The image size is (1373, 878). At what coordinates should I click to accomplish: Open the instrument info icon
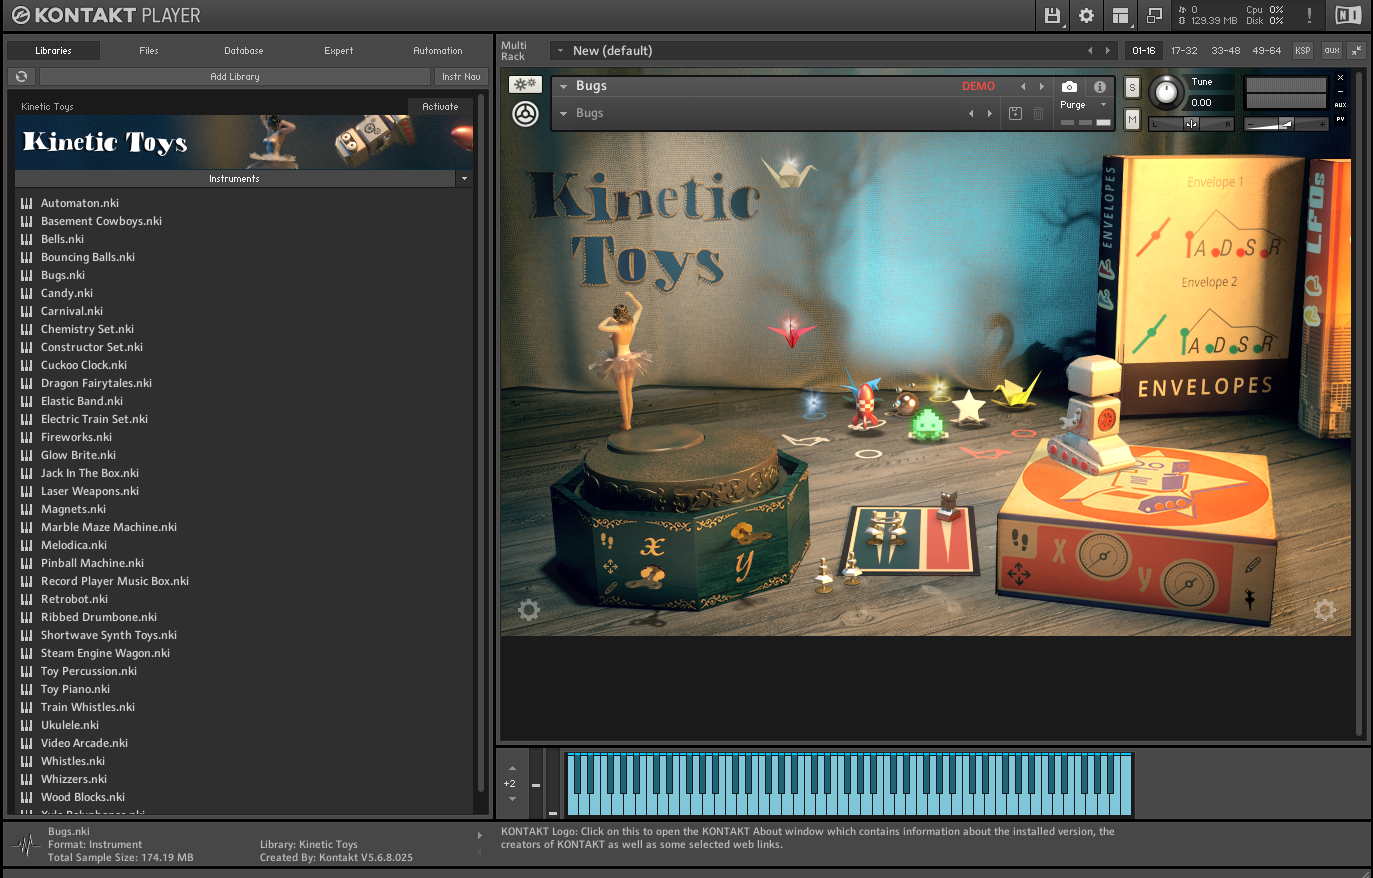(1100, 87)
